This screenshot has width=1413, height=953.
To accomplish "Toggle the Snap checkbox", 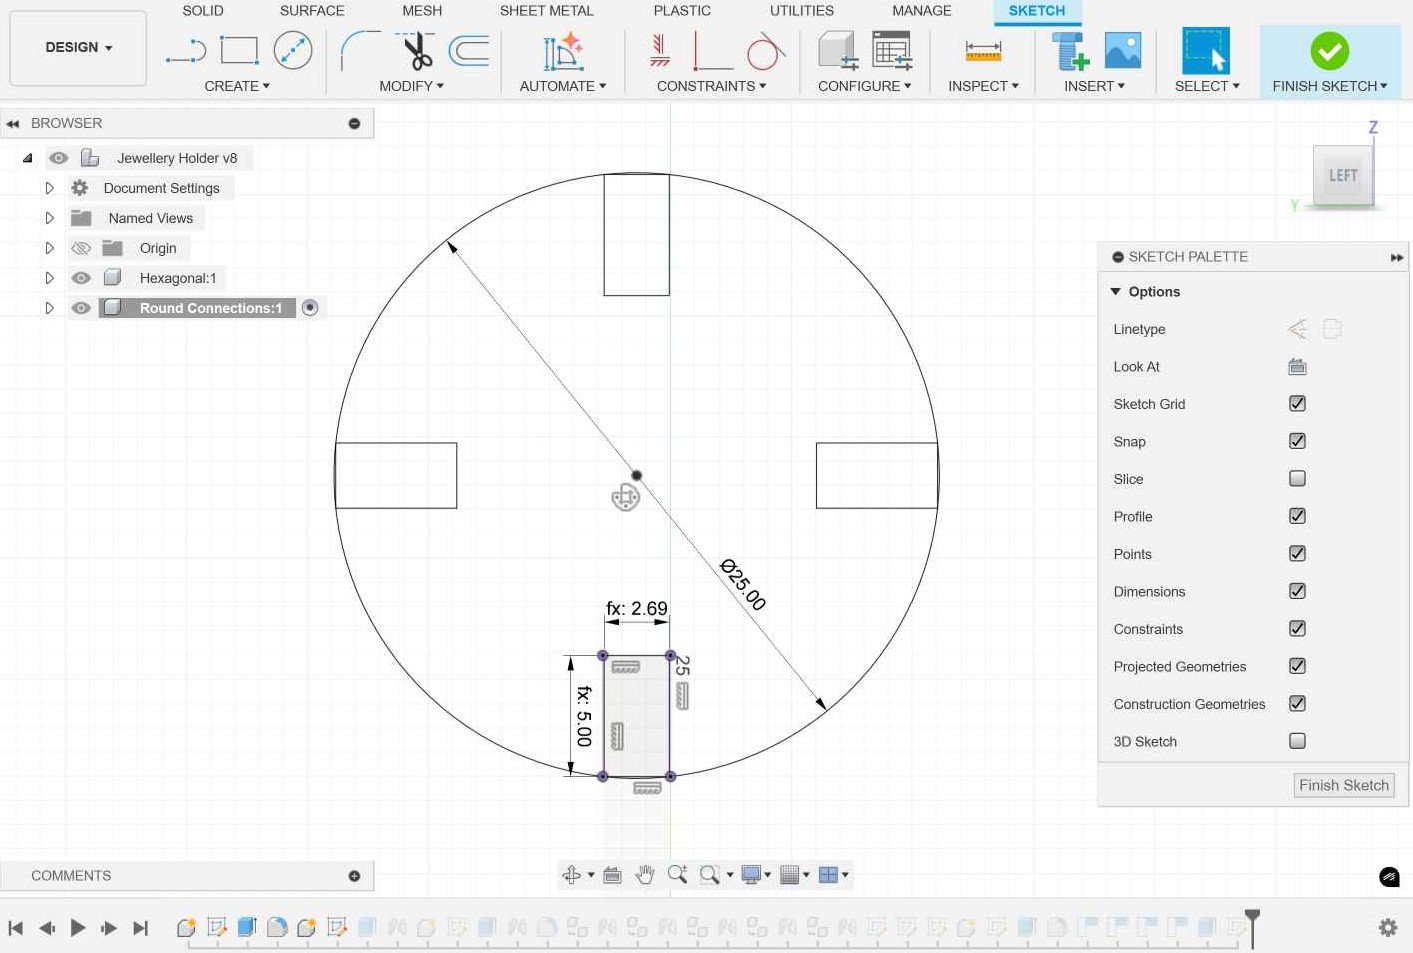I will tap(1297, 441).
